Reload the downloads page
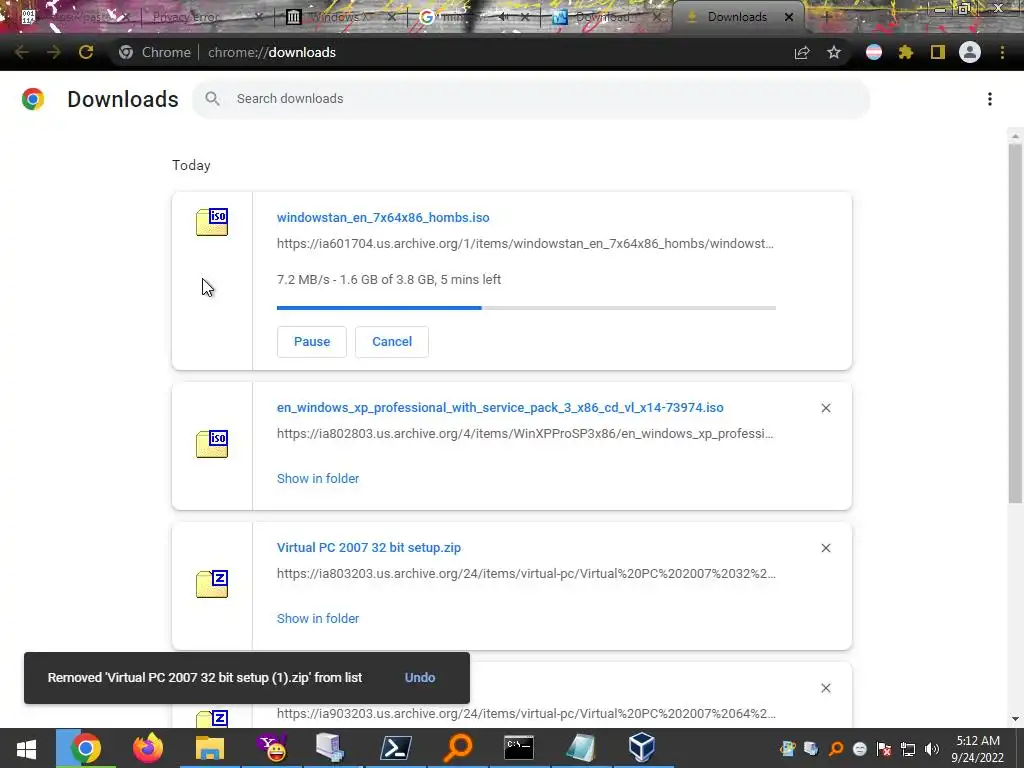1024x768 pixels. pos(86,52)
